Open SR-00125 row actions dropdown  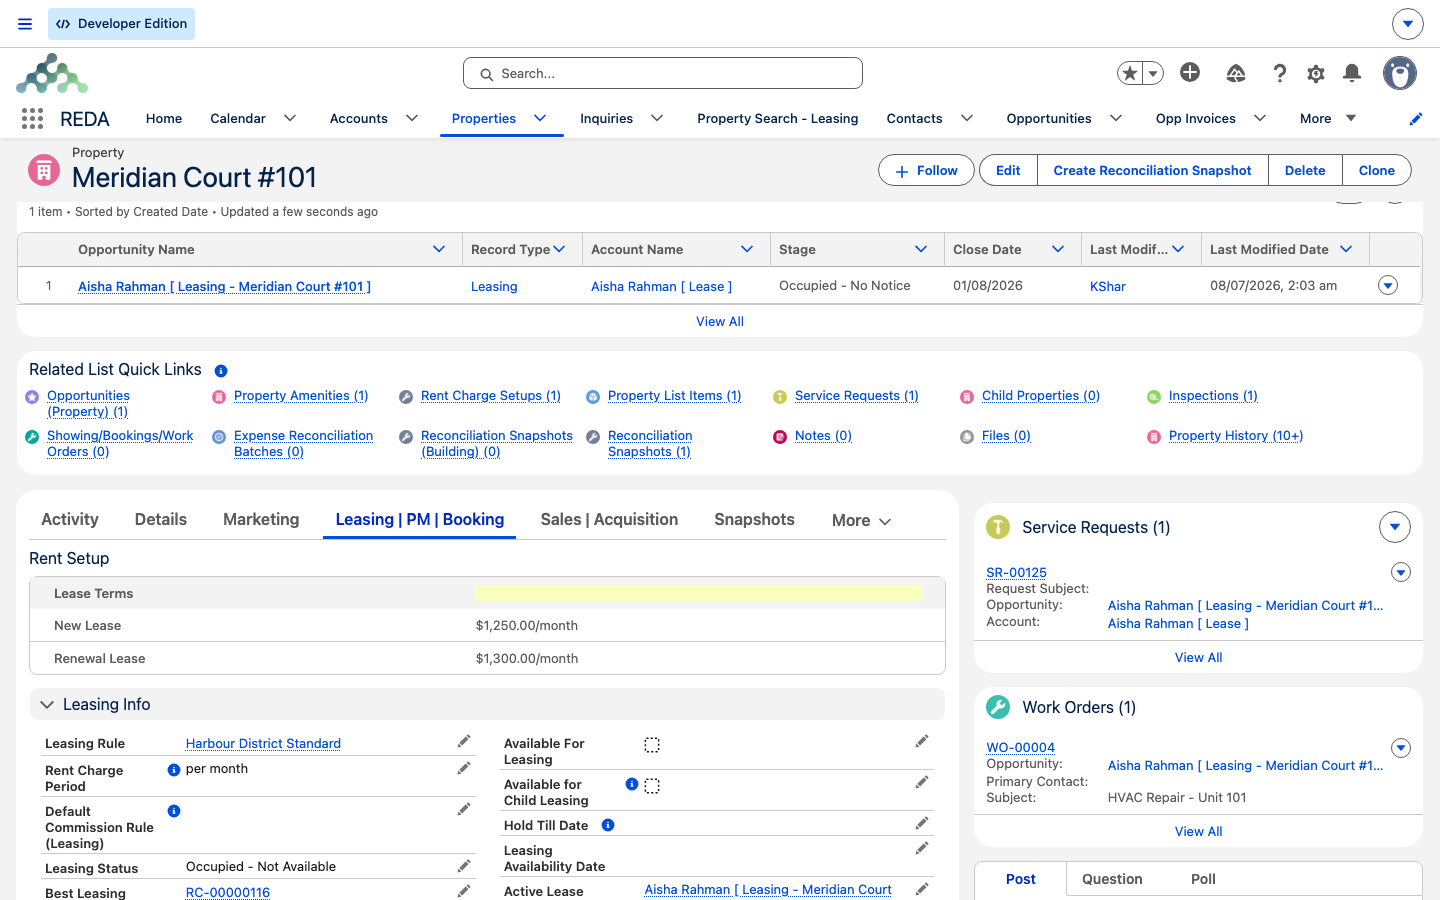[1401, 572]
